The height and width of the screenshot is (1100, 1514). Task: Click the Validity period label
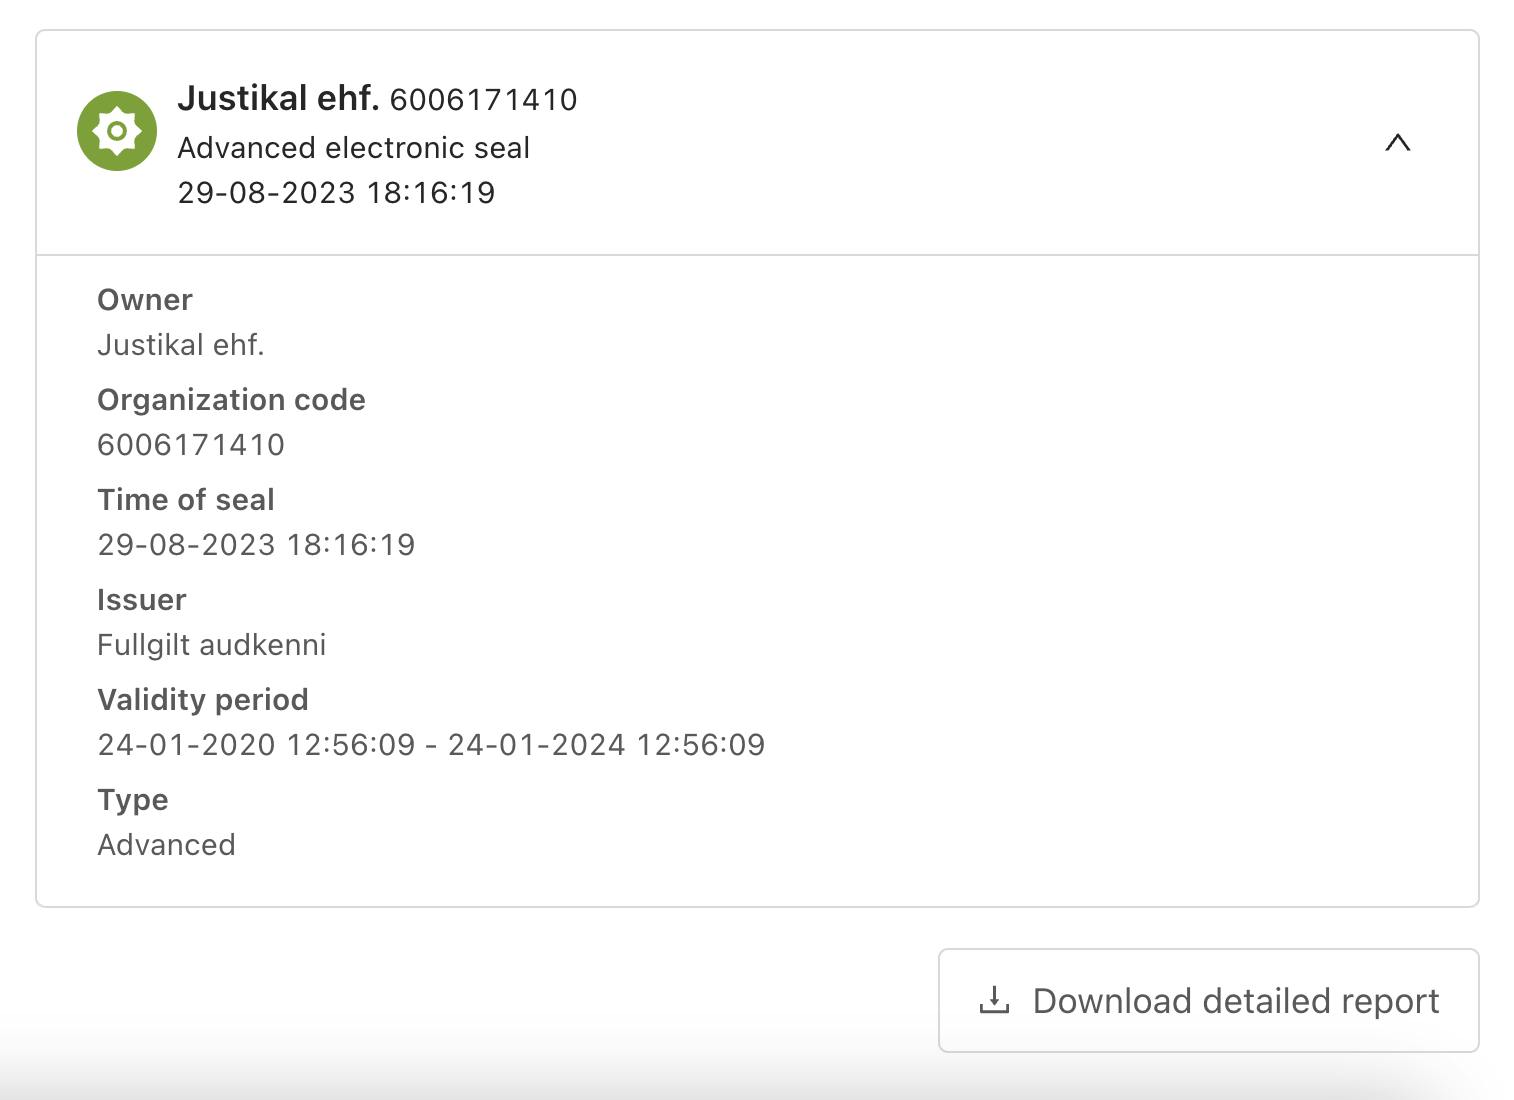[x=203, y=700]
